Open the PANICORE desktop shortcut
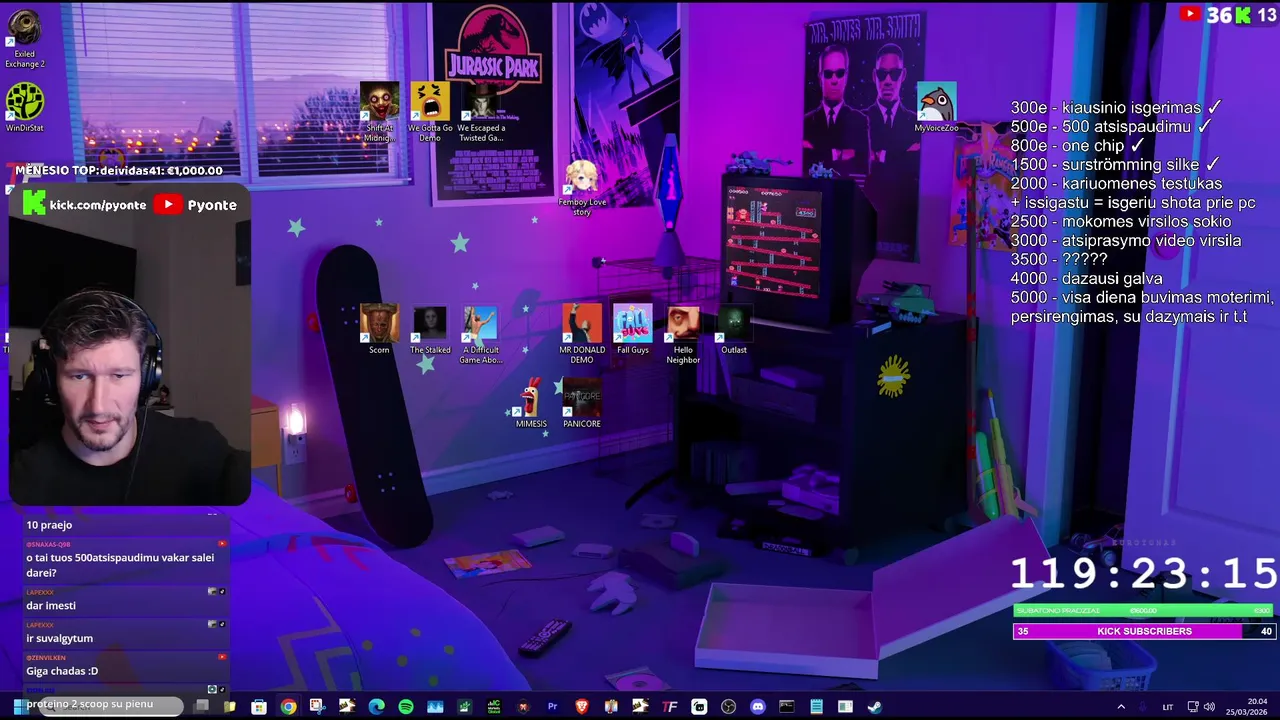 tap(582, 404)
